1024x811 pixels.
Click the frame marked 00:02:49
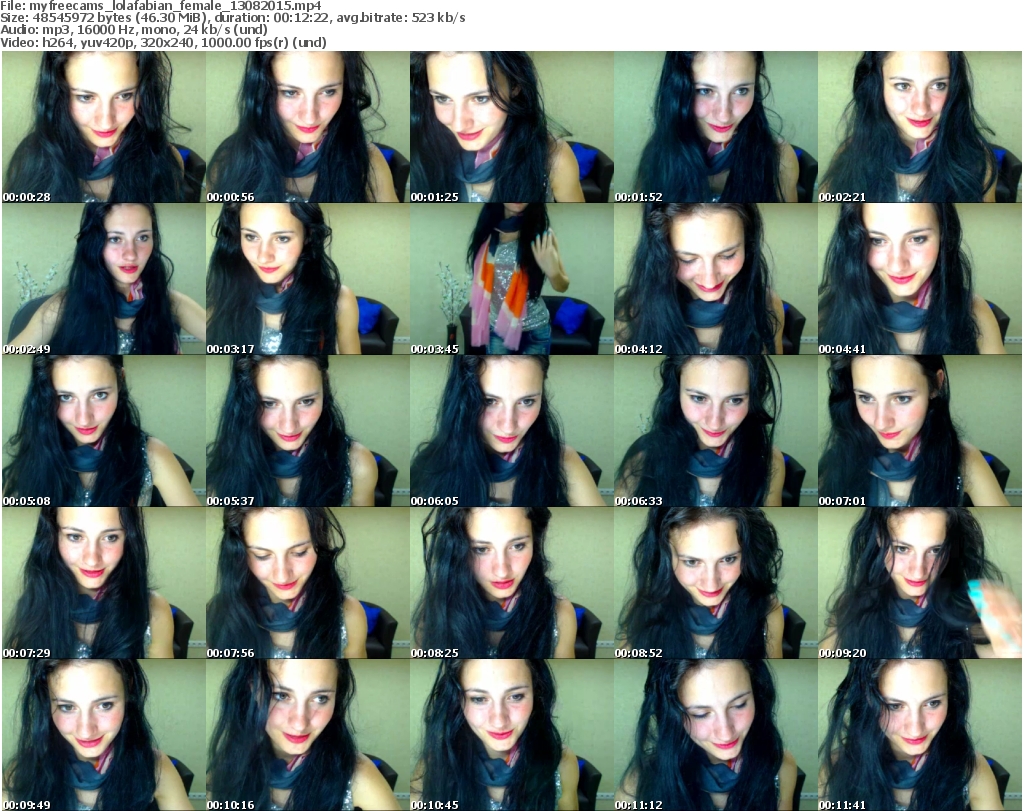104,279
